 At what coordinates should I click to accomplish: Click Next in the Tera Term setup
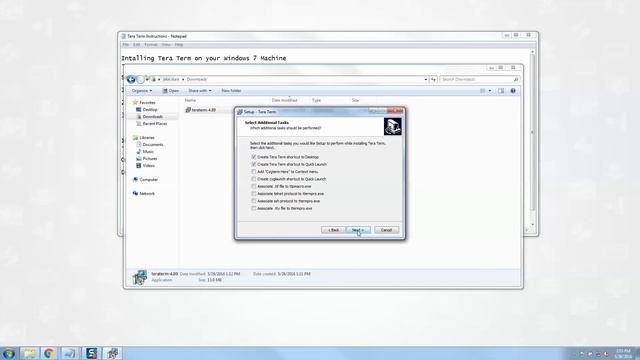tap(358, 230)
